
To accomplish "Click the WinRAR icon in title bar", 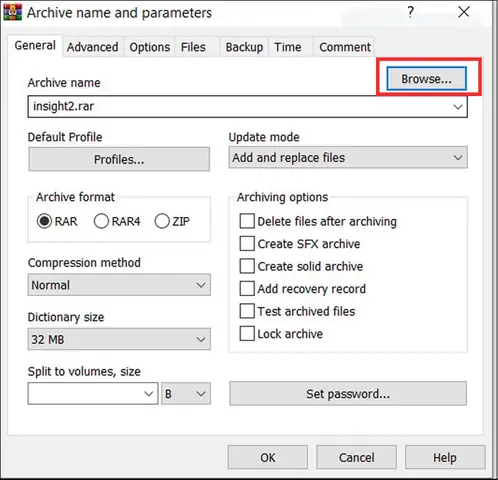I will coord(12,12).
